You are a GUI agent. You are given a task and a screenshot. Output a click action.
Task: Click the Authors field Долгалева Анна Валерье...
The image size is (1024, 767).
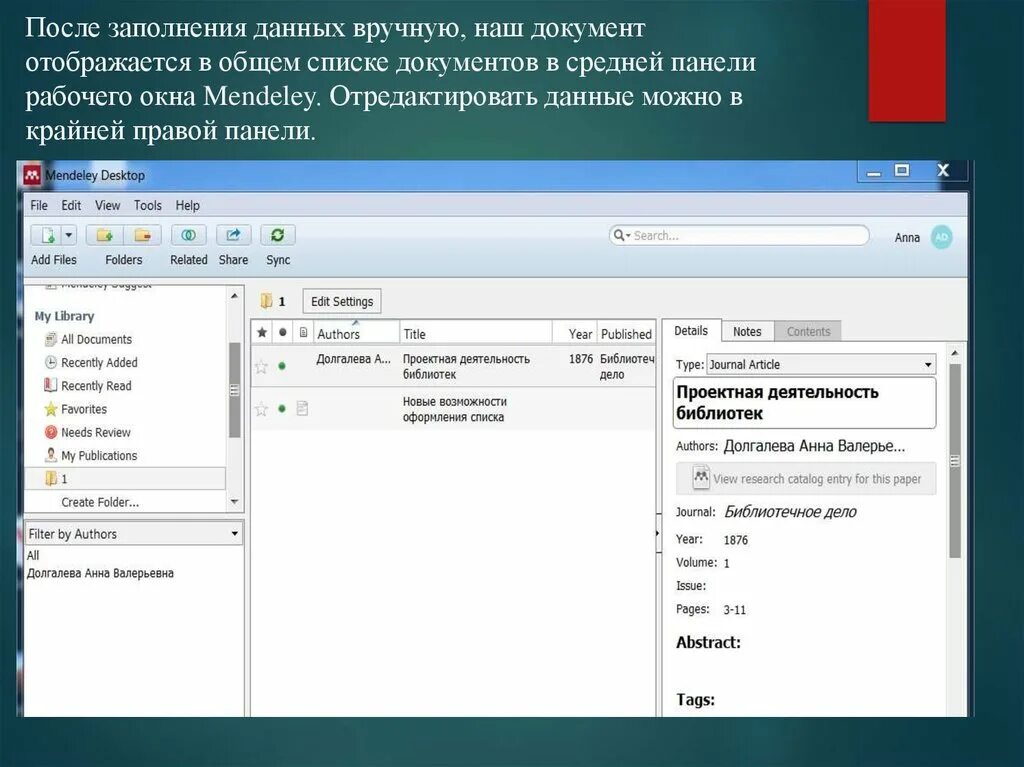(814, 446)
